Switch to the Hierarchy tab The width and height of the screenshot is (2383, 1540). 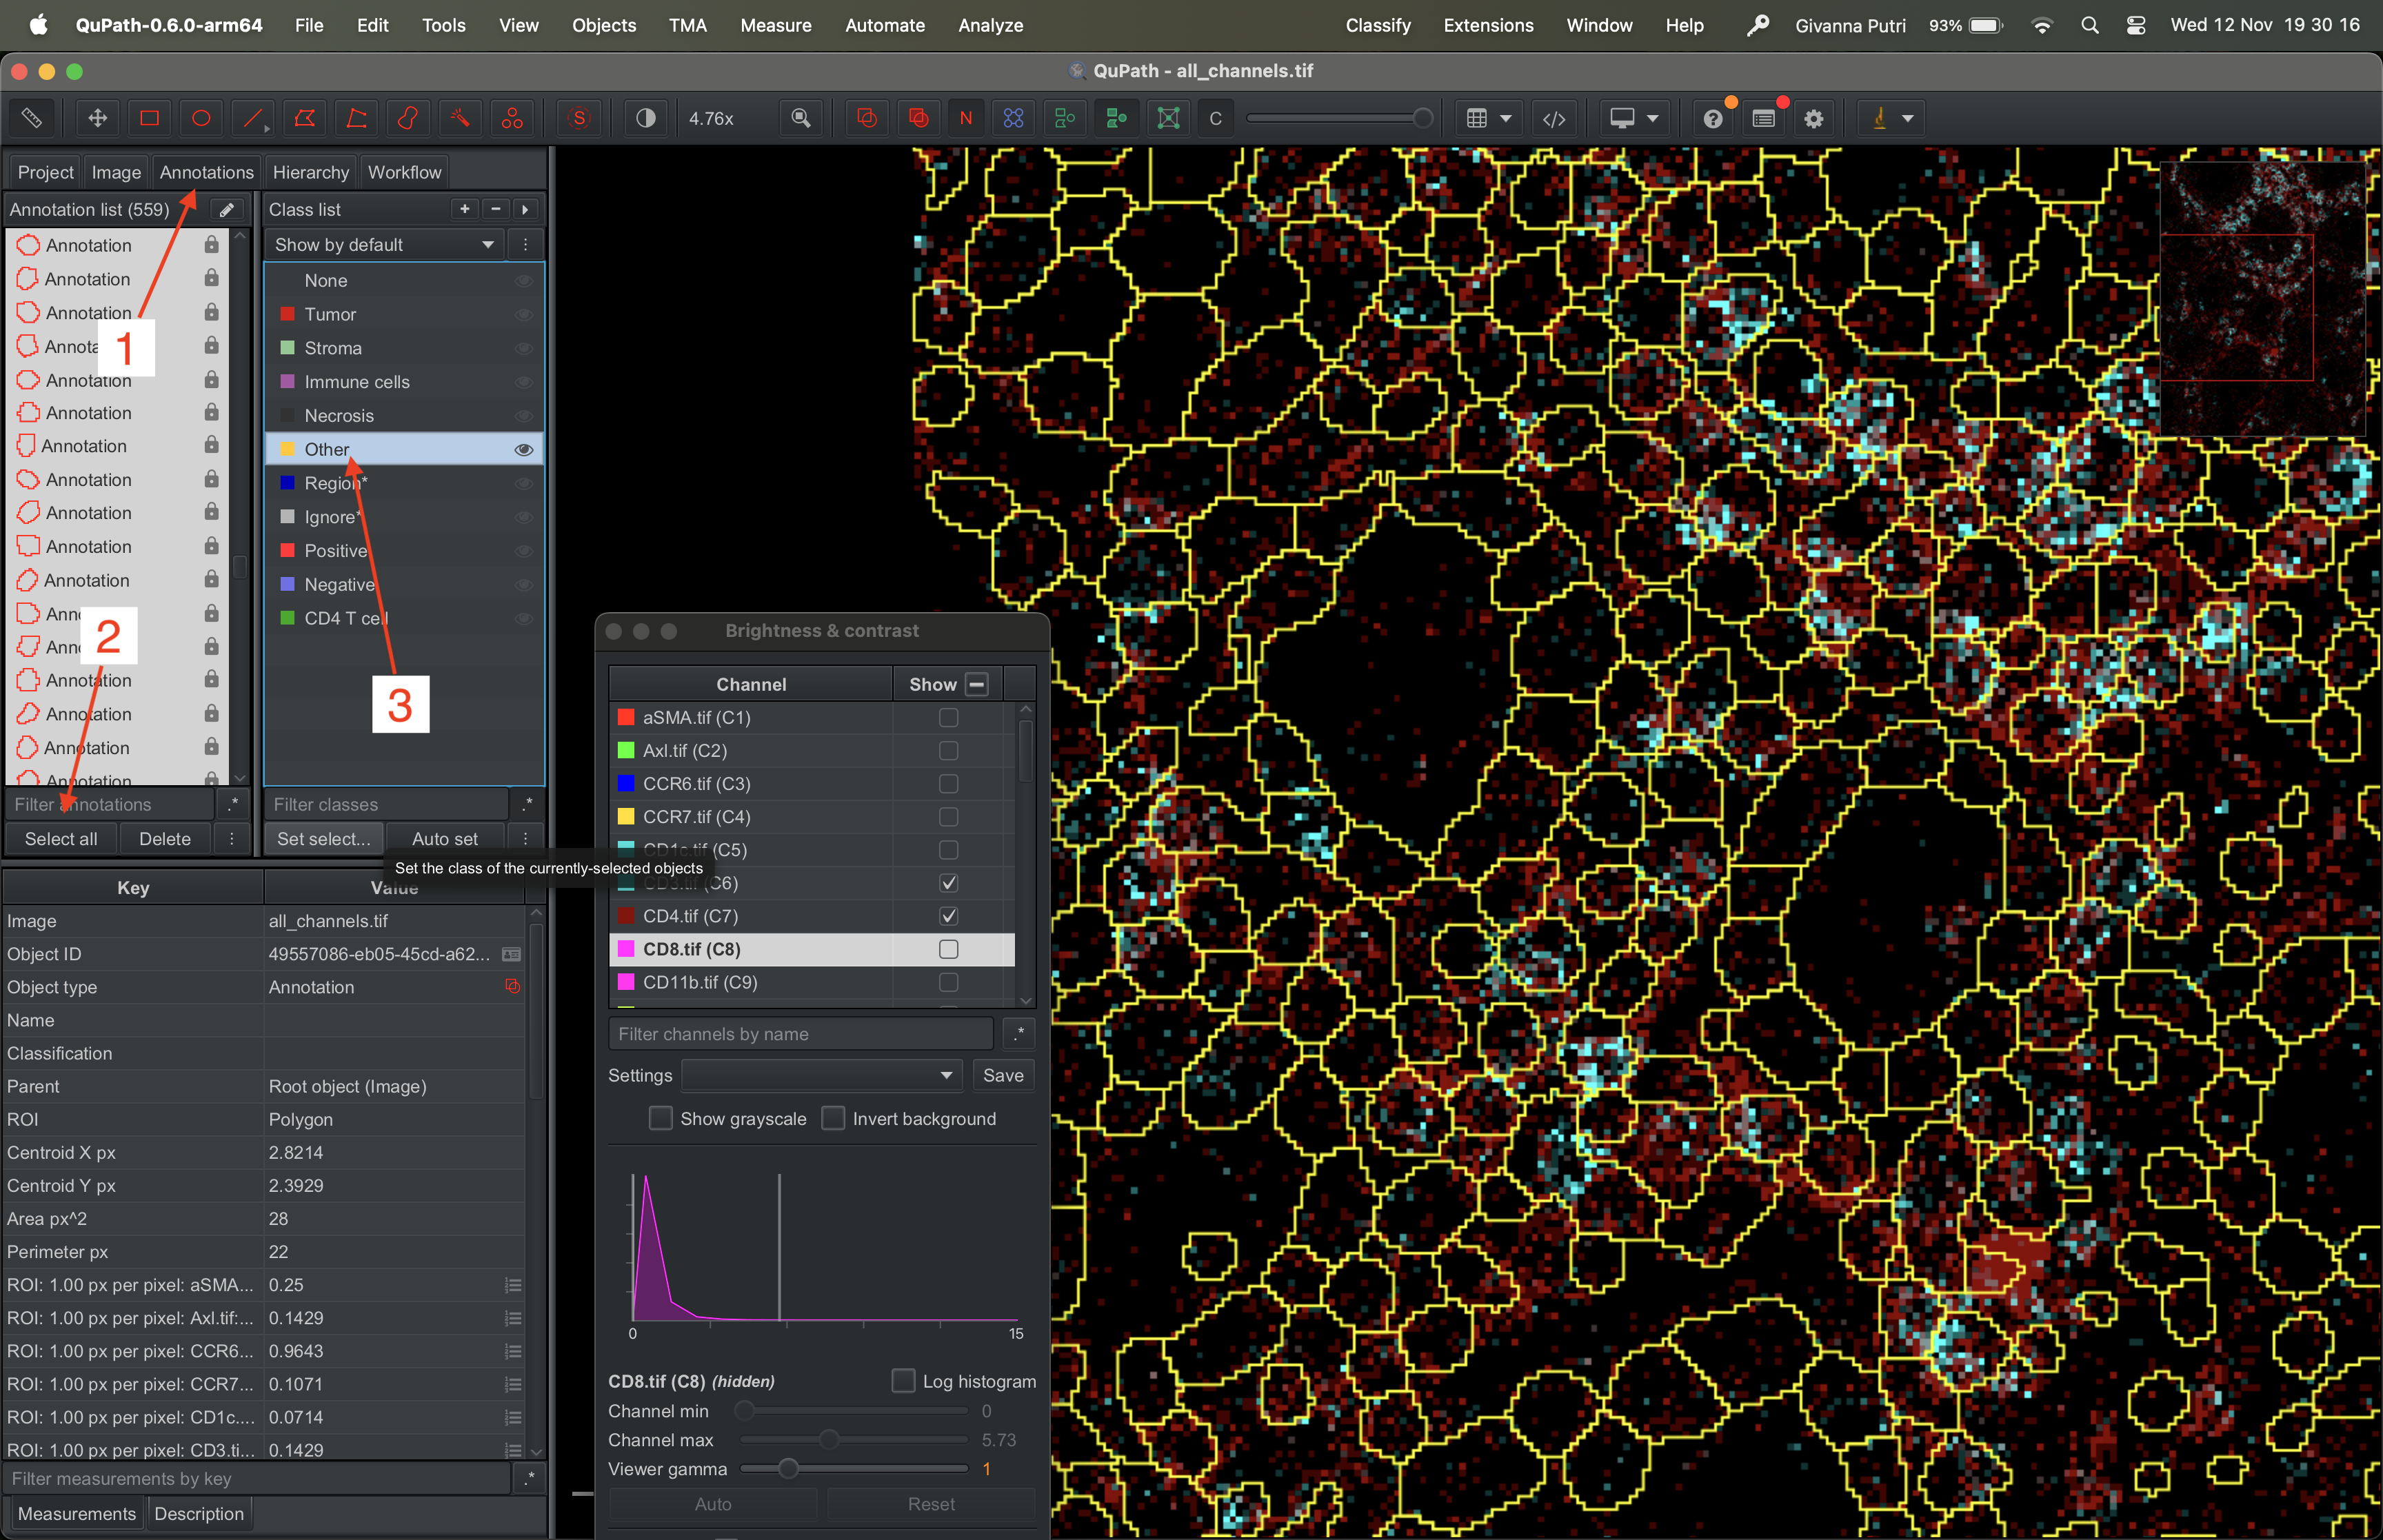310,172
